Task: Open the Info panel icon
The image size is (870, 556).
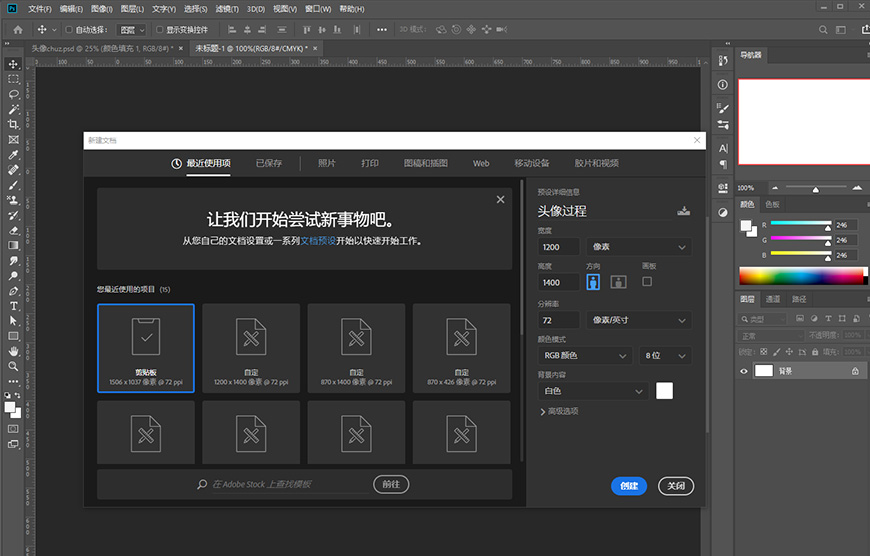Action: (723, 85)
